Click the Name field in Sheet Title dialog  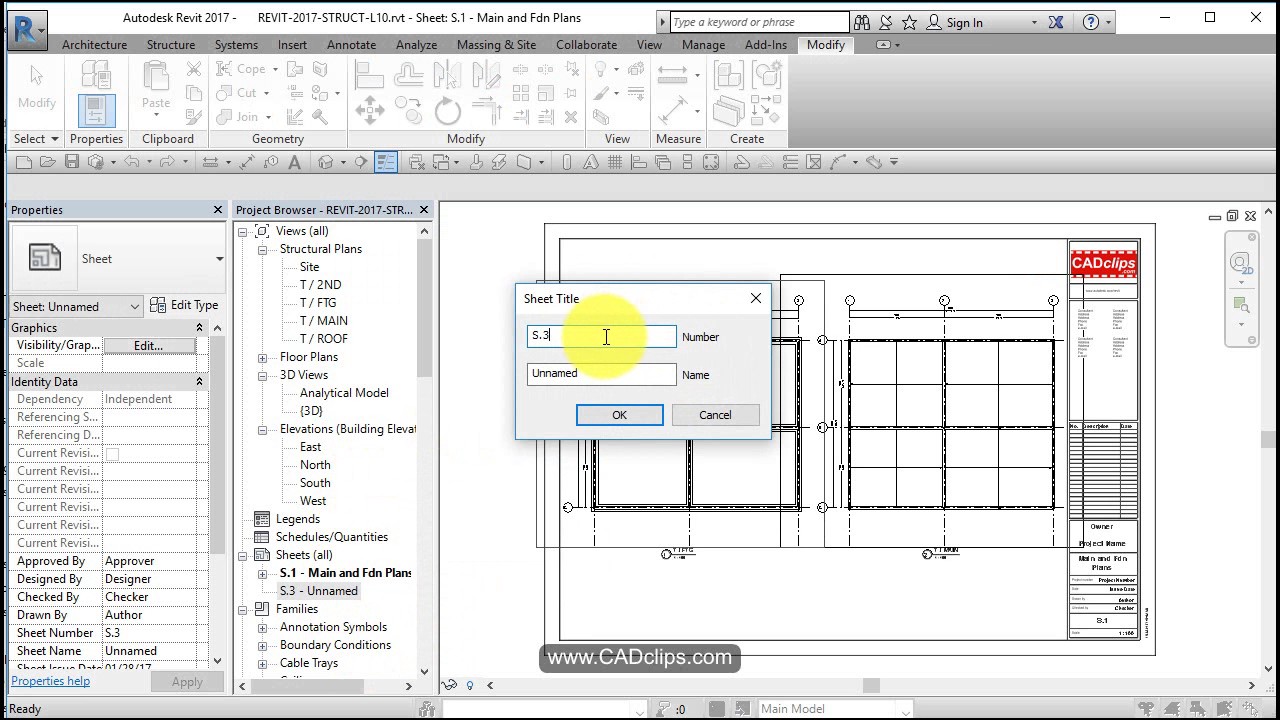coord(600,374)
